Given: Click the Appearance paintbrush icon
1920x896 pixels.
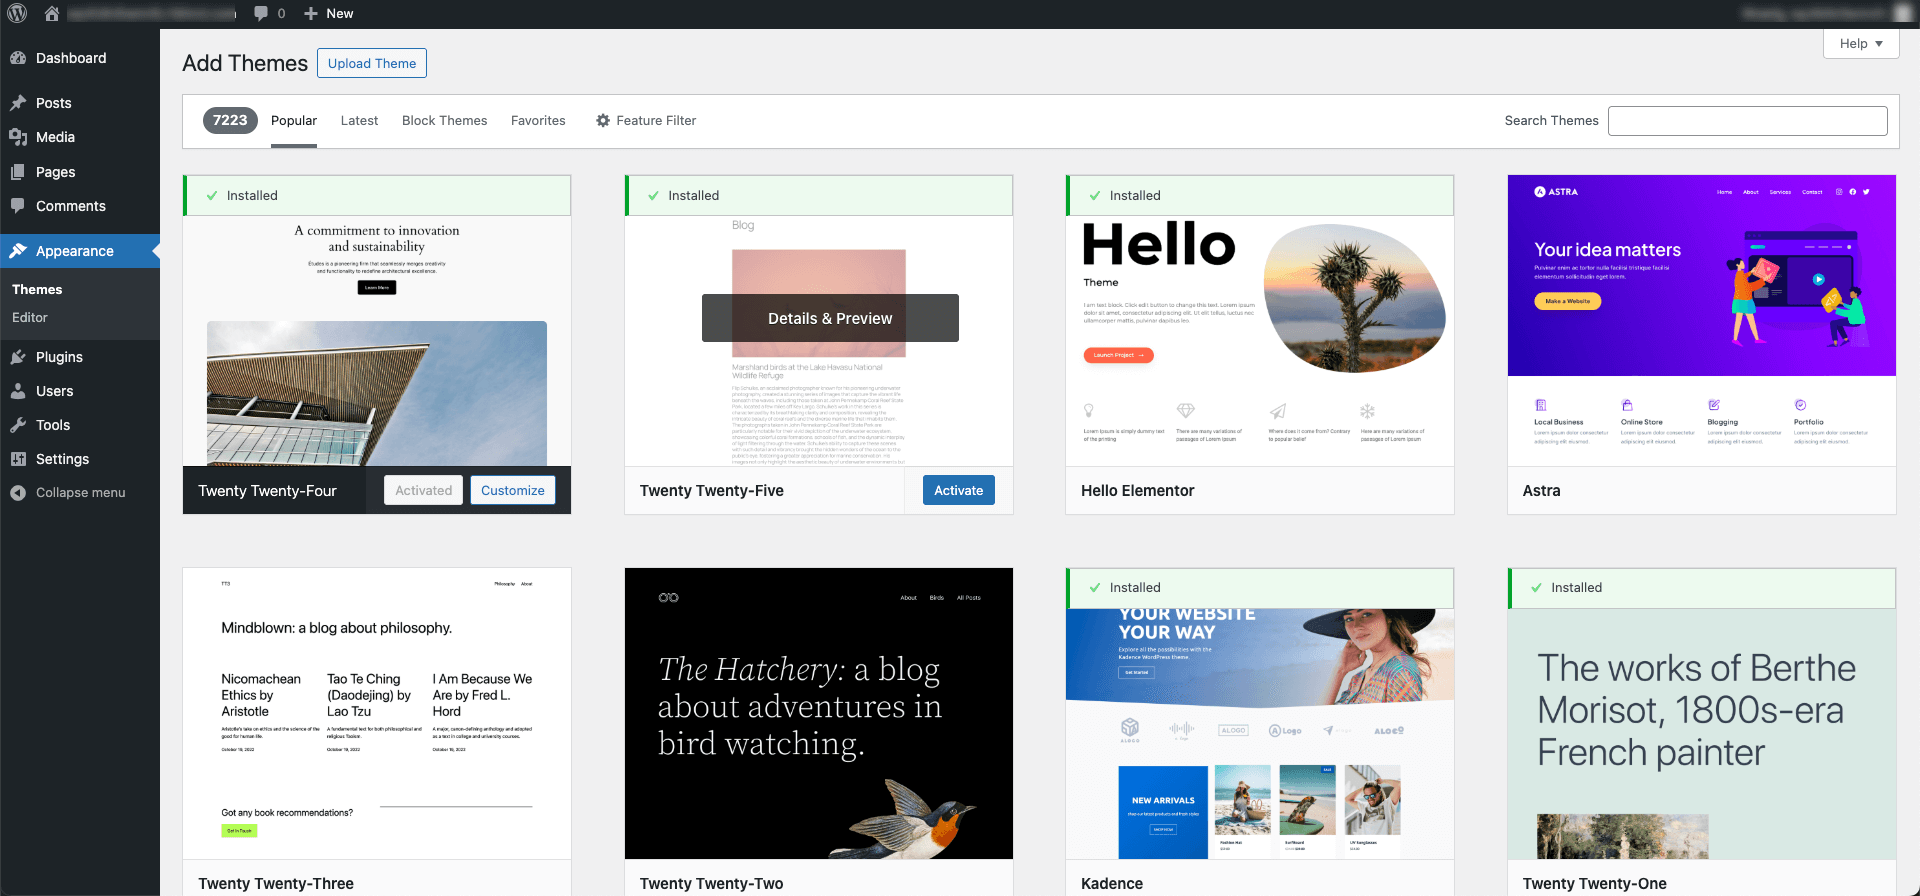Looking at the screenshot, I should point(18,251).
